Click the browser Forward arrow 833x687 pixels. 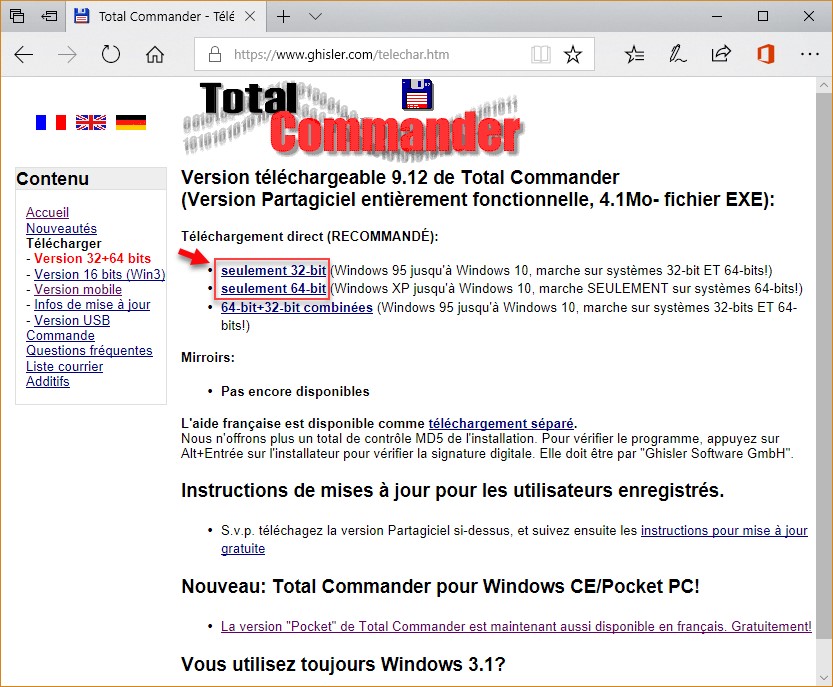click(67, 54)
